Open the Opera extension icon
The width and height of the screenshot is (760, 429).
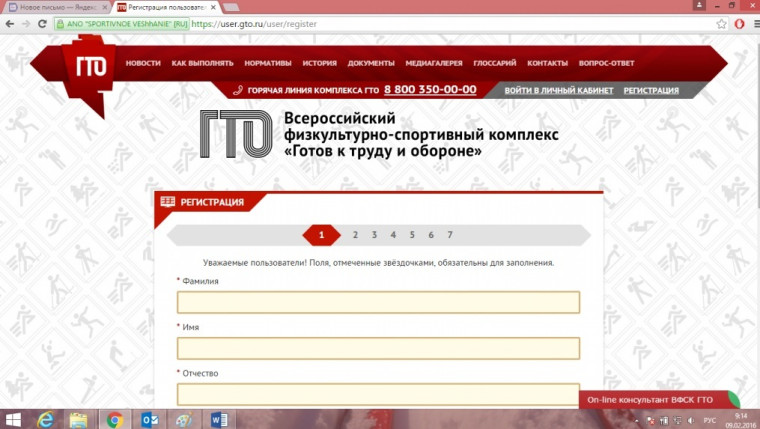coord(739,24)
